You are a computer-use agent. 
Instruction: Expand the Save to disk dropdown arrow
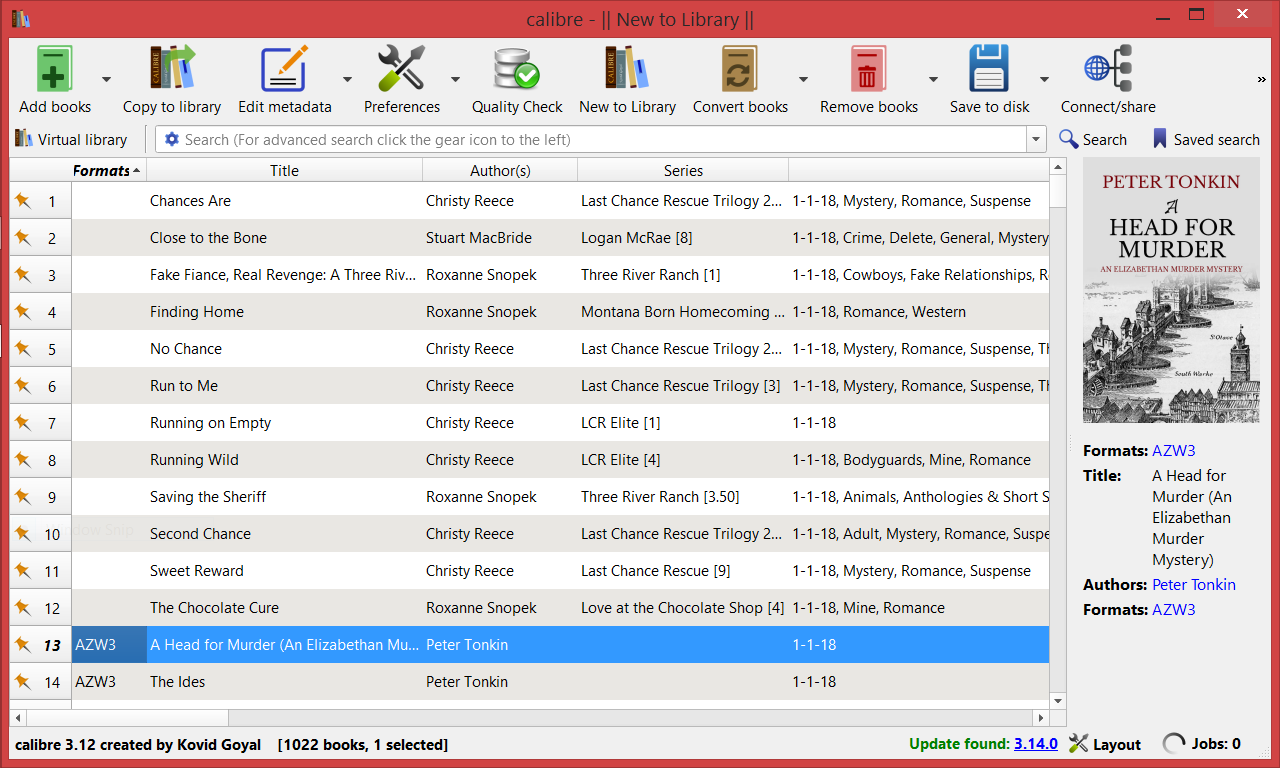coord(1044,79)
